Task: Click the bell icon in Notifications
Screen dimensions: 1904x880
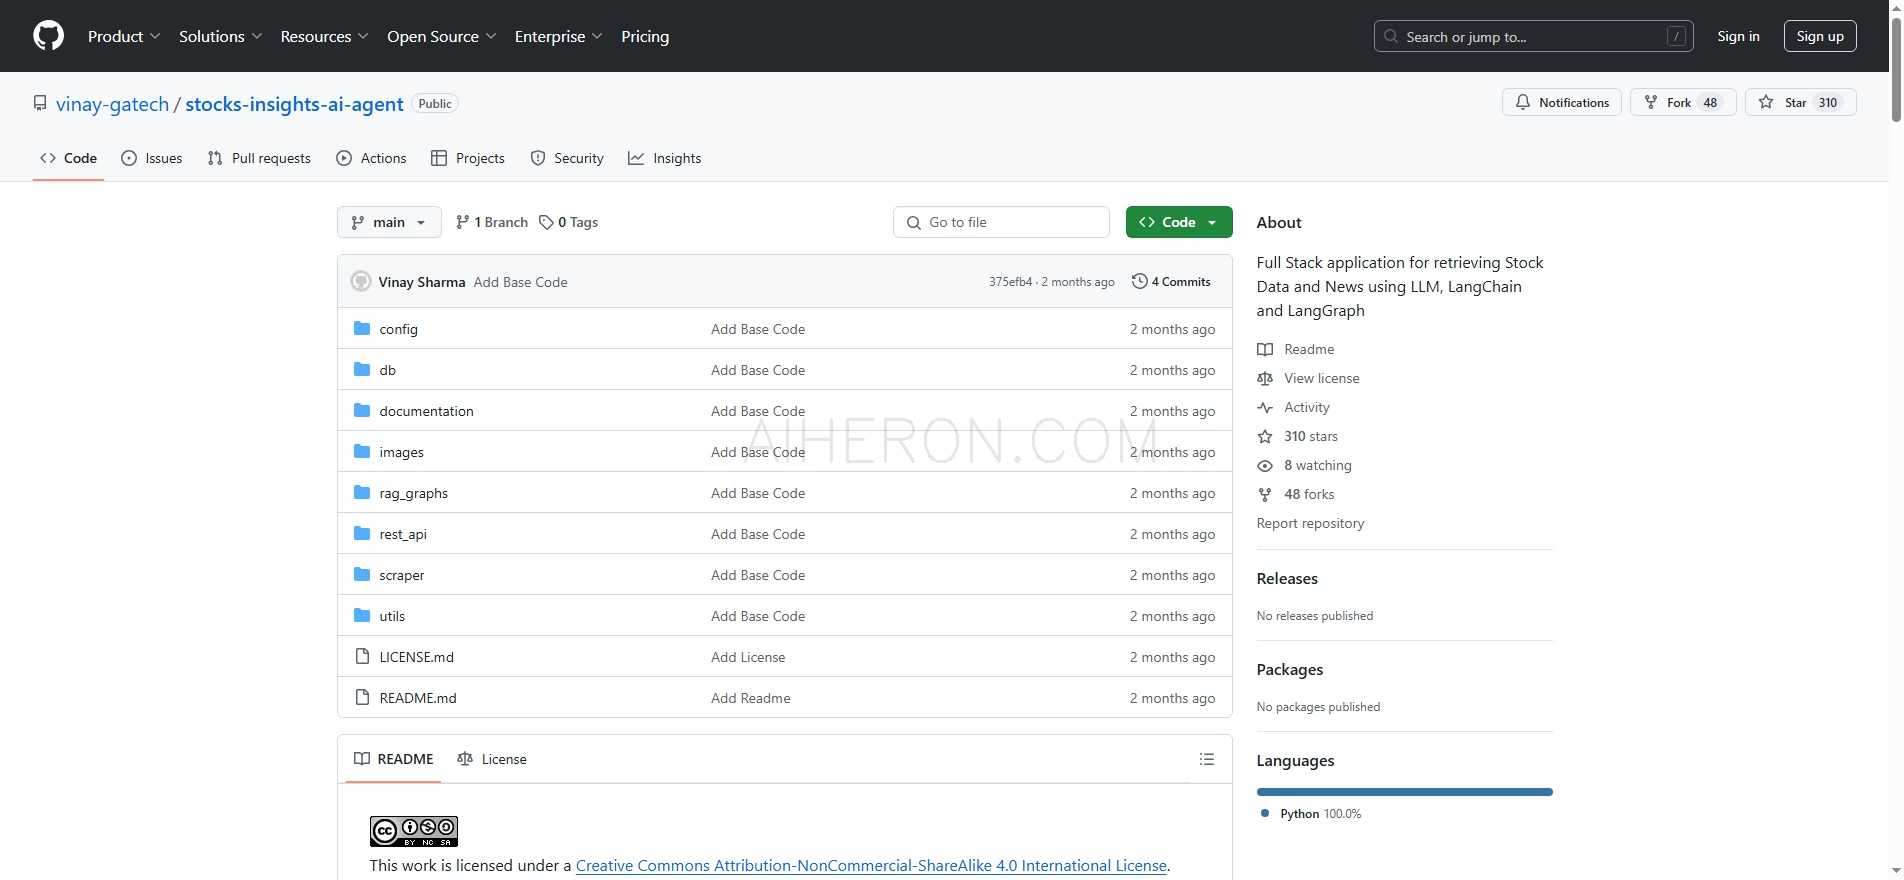Action: click(x=1523, y=102)
